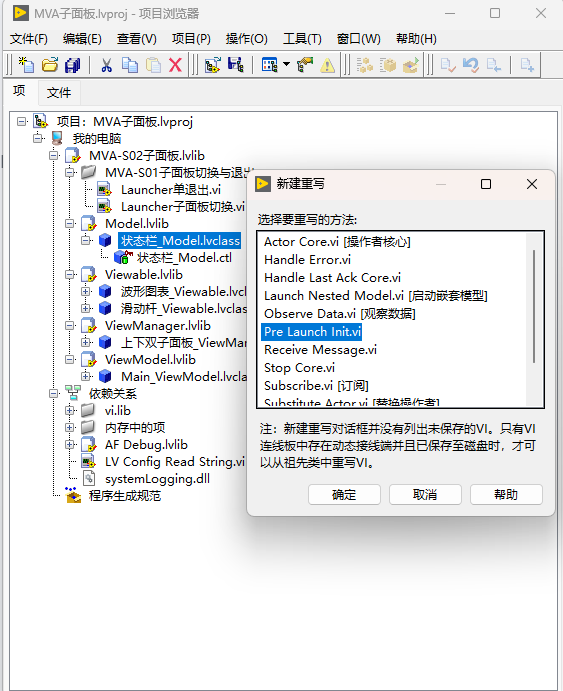Select Stop Core.vi in the method list
The height and width of the screenshot is (691, 563).
300,368
